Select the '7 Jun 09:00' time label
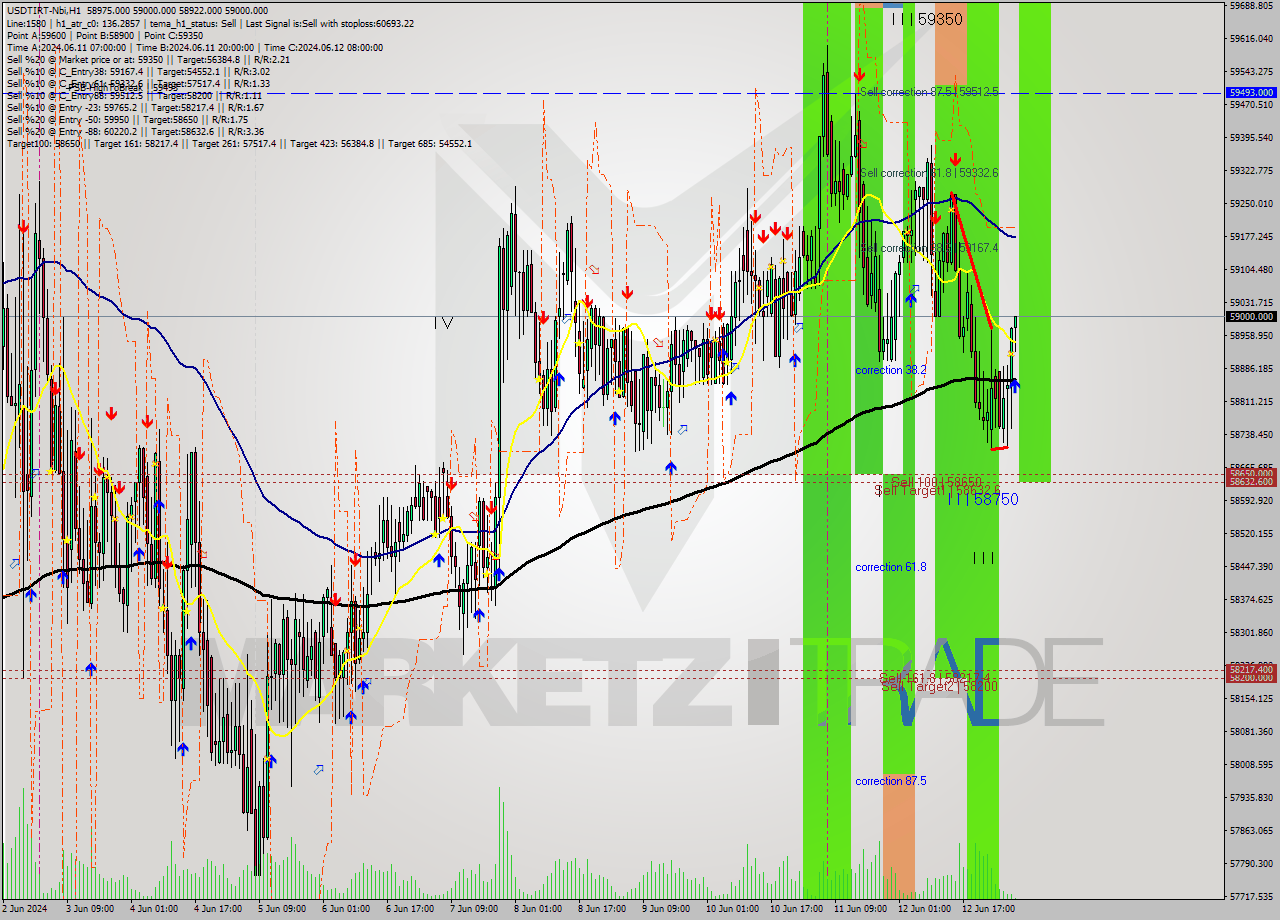1280x920 pixels. 473,910
